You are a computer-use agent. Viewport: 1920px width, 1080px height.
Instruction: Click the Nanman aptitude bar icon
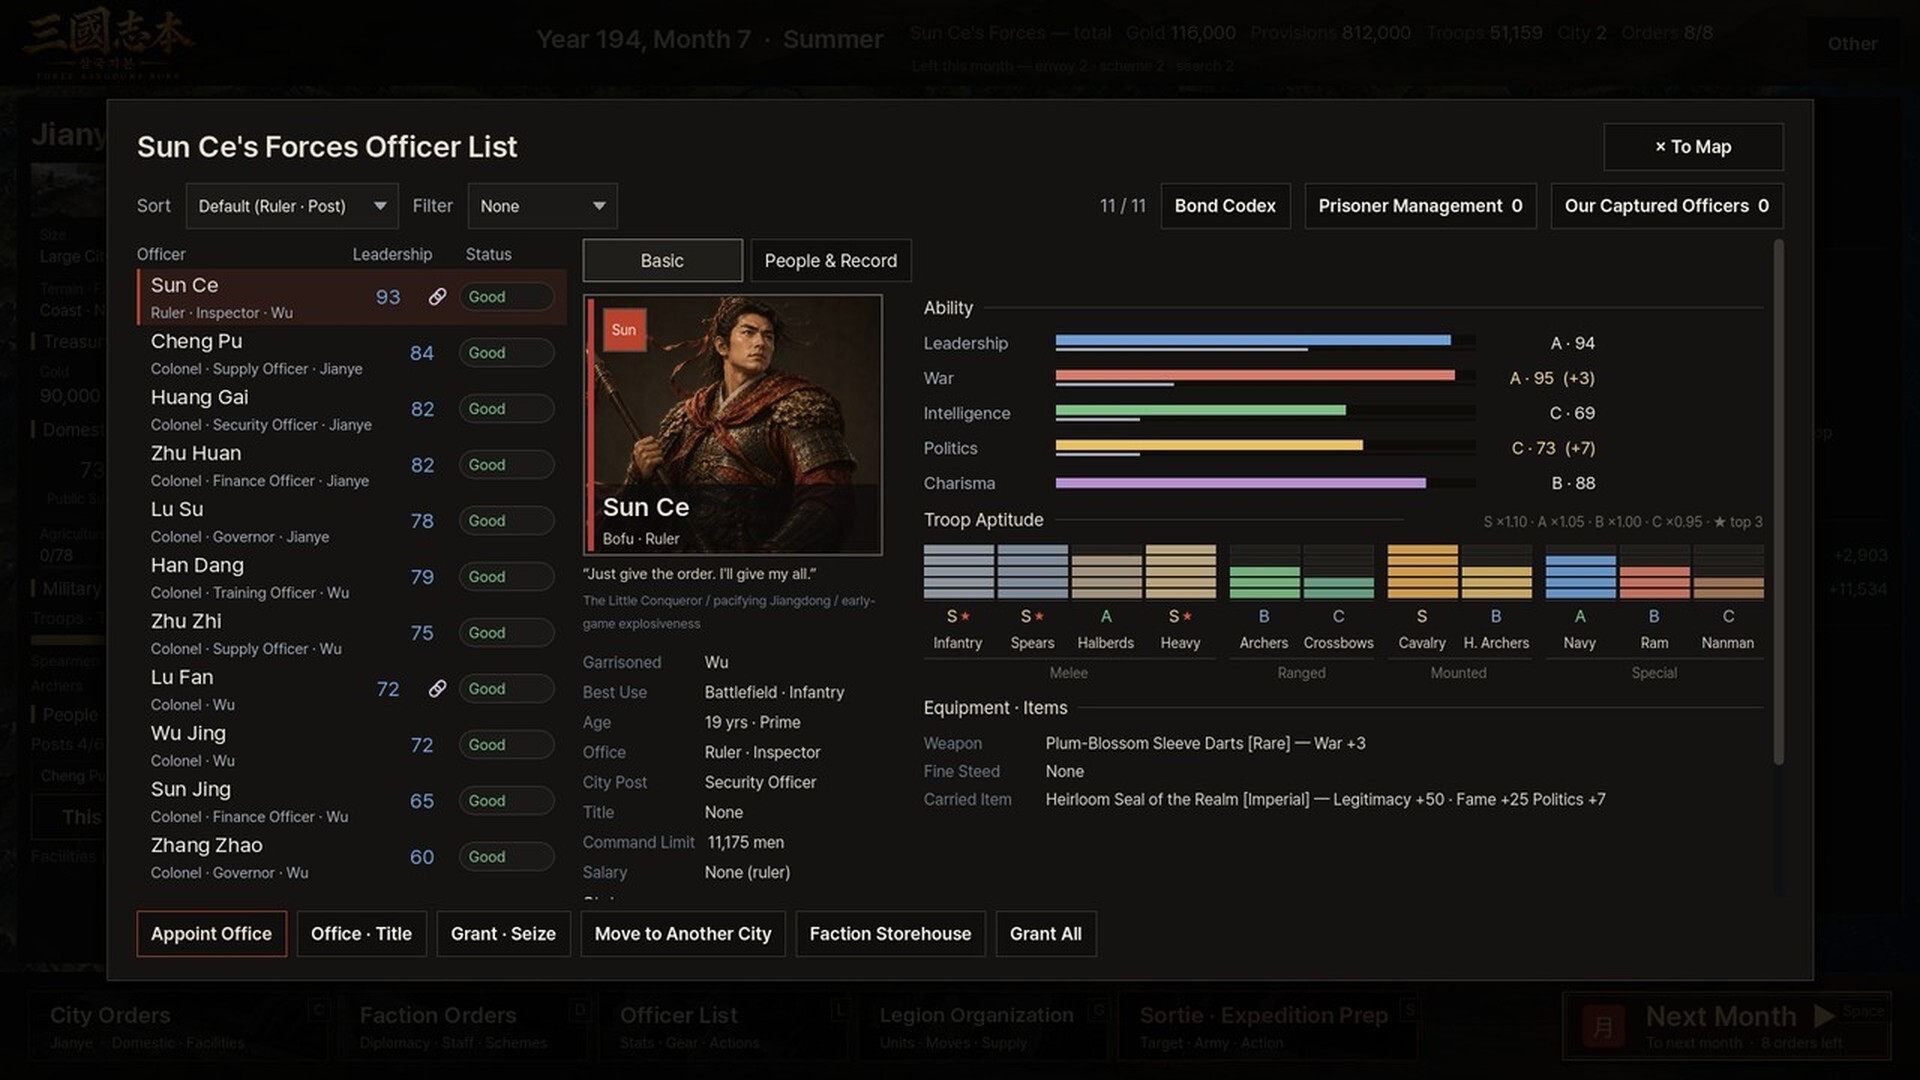[x=1728, y=571]
